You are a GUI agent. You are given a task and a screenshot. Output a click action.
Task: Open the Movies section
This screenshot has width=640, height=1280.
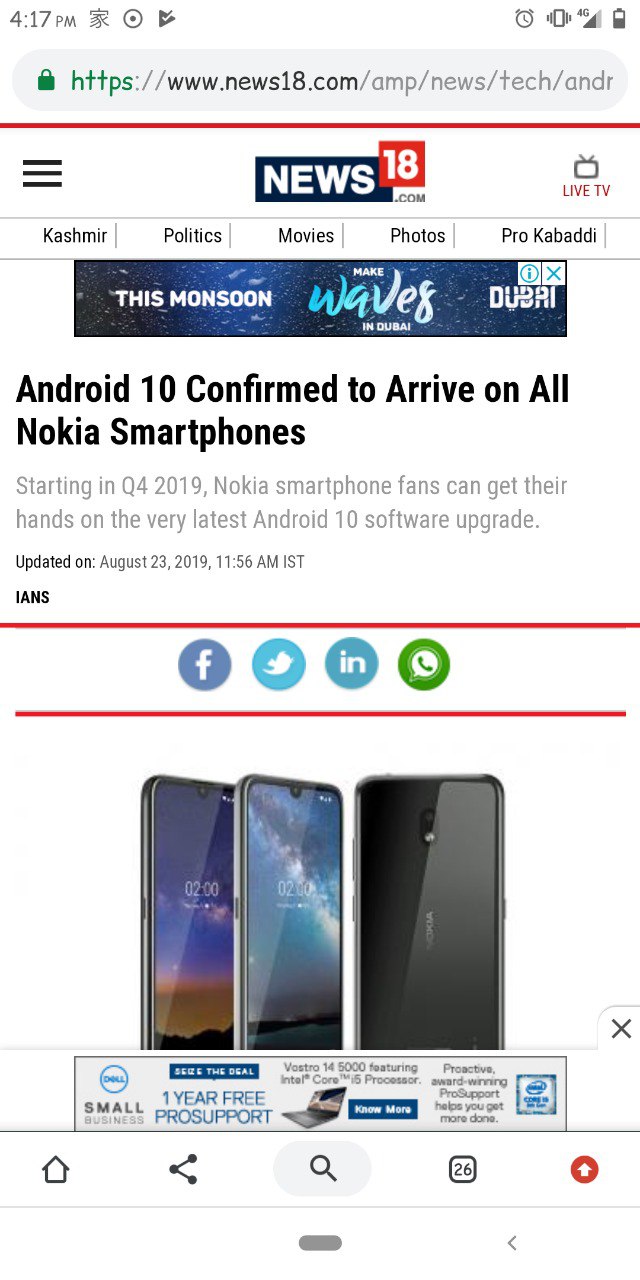[x=306, y=236]
